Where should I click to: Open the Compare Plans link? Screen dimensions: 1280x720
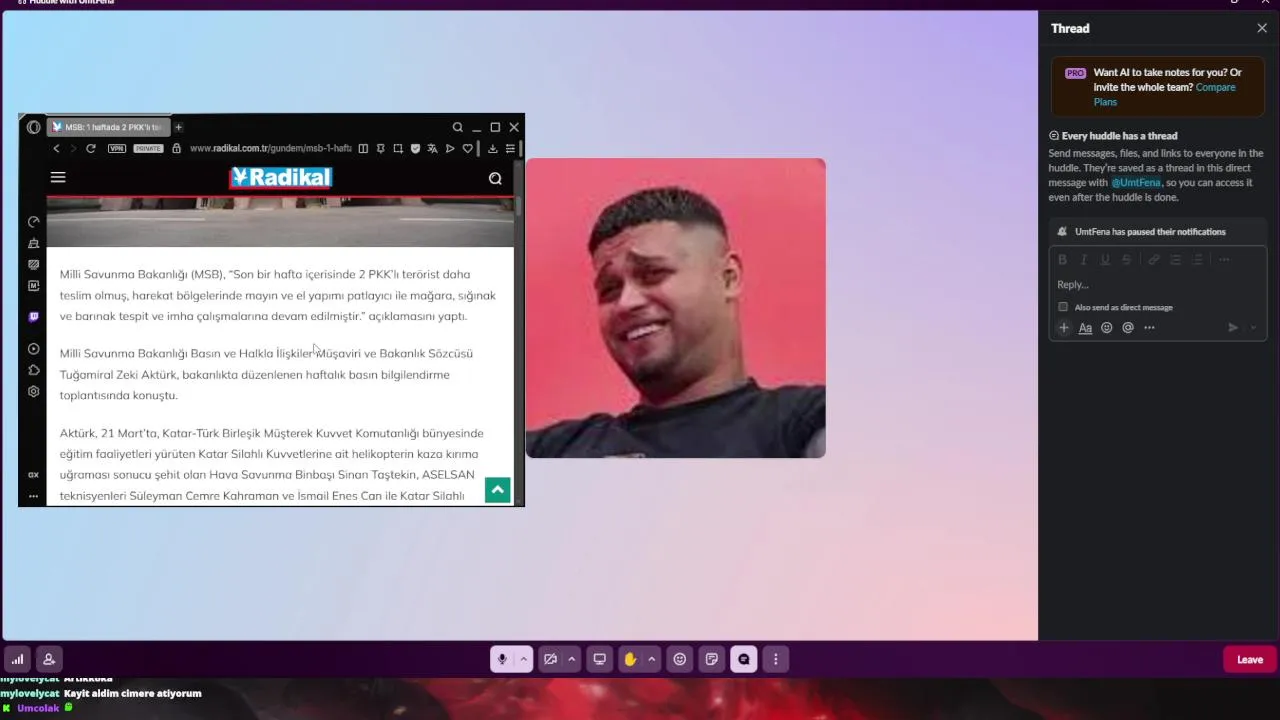[1164, 94]
